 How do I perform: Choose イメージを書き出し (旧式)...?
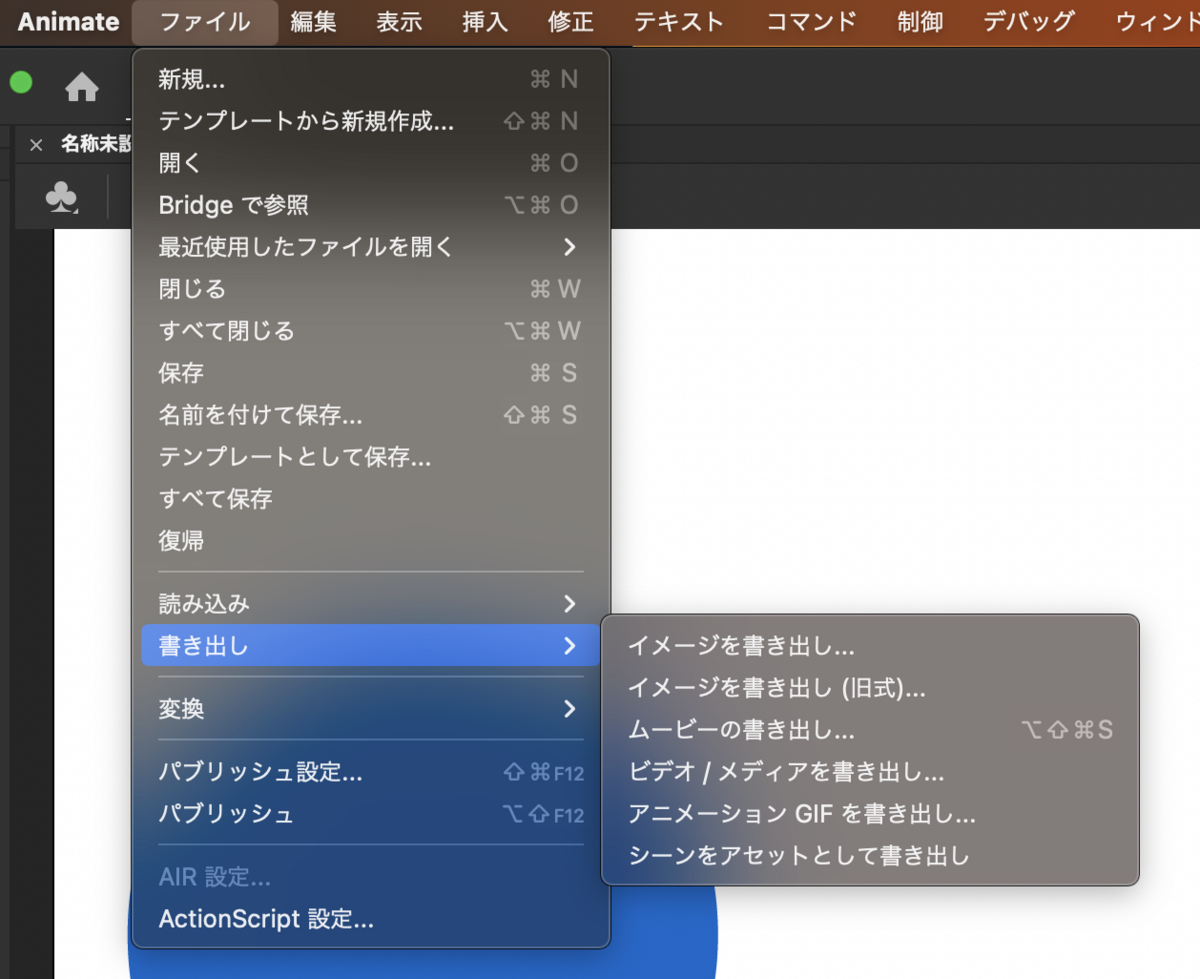(x=870, y=688)
